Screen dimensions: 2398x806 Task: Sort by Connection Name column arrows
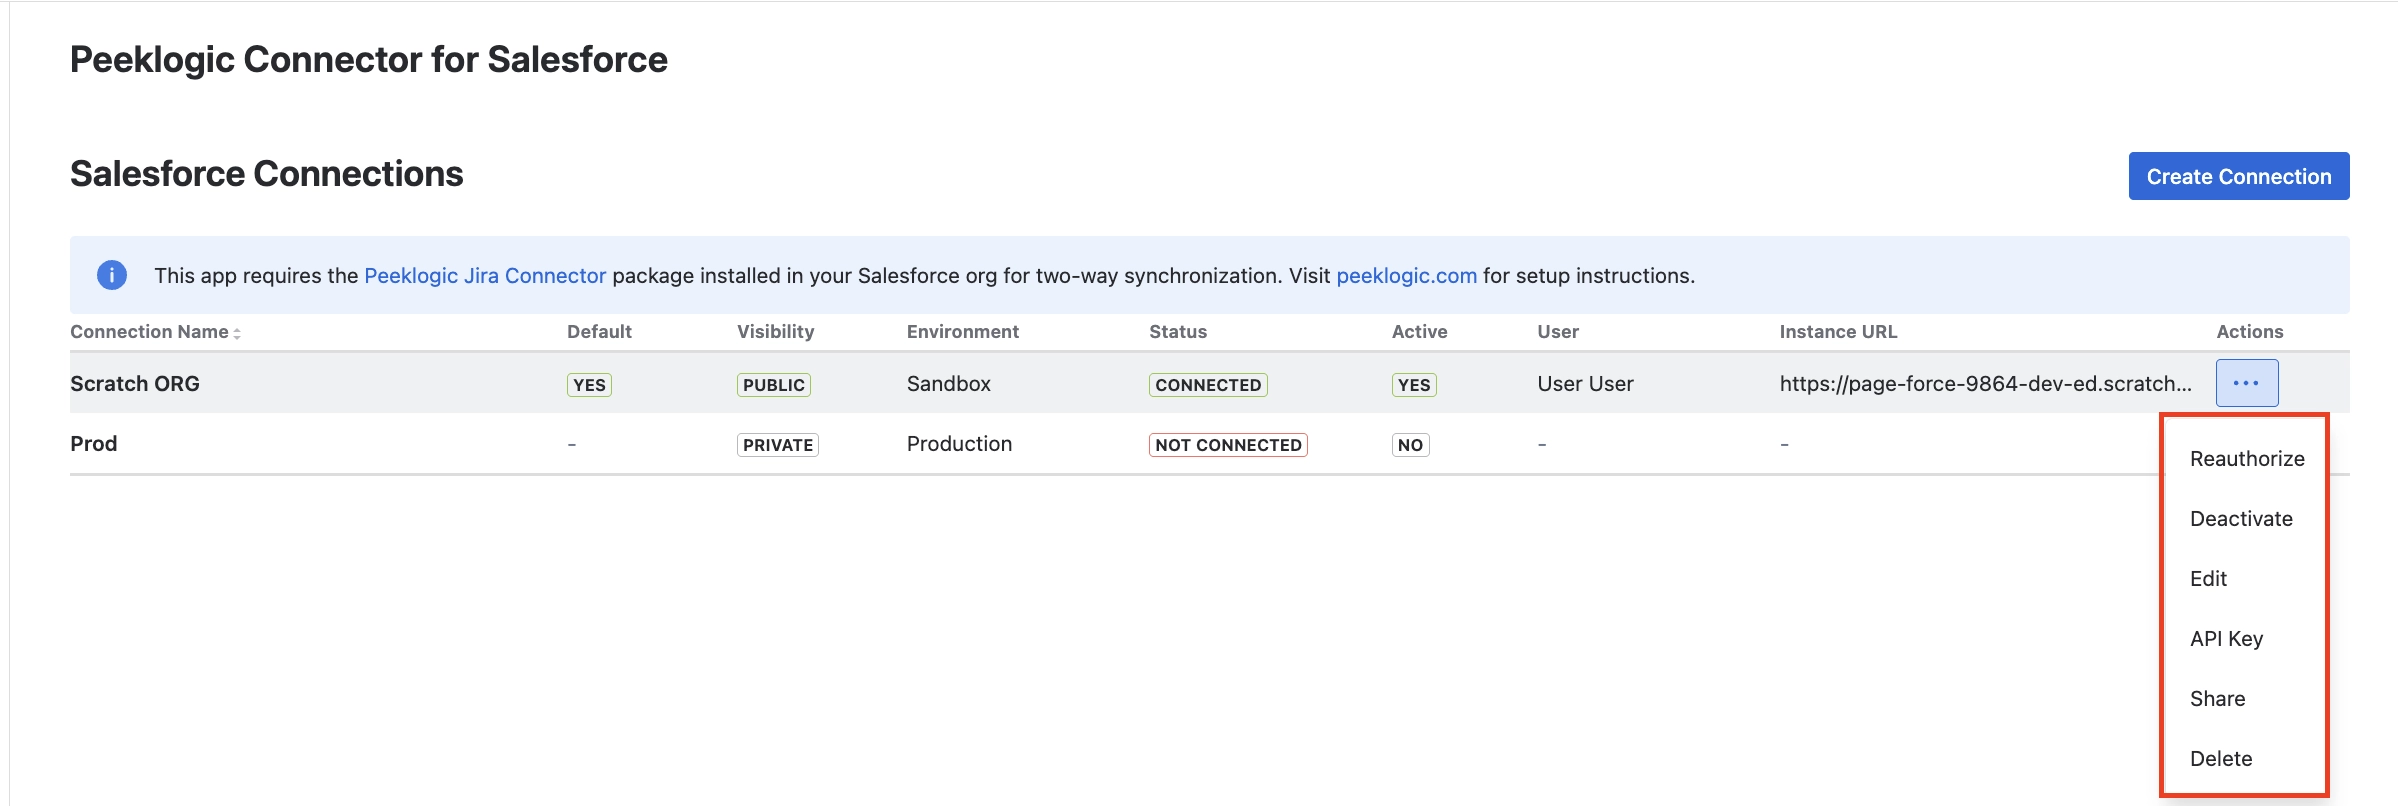pyautogui.click(x=237, y=333)
